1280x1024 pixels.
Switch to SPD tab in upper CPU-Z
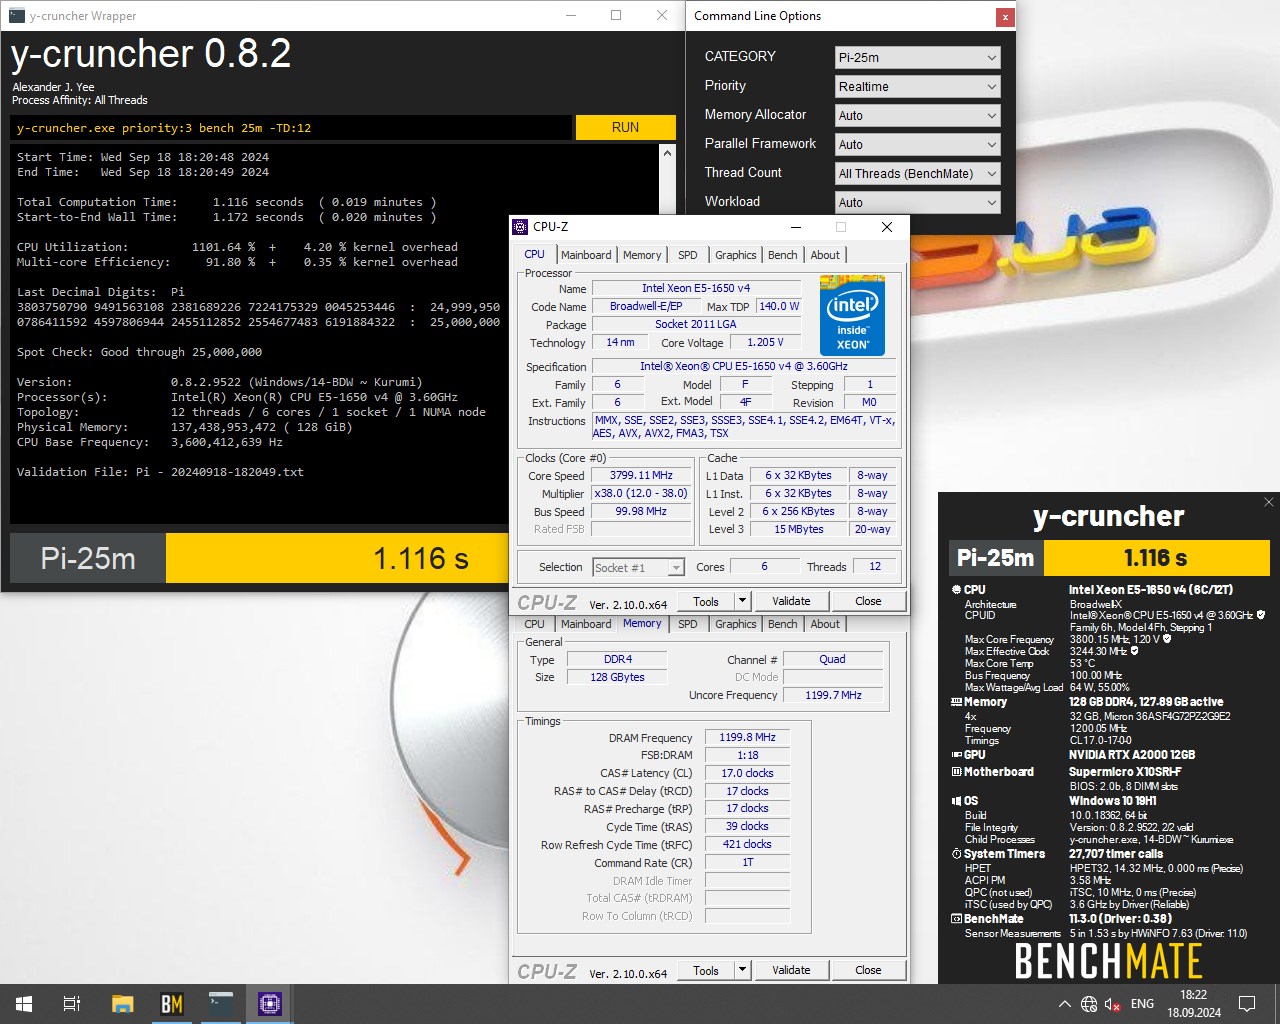point(688,255)
